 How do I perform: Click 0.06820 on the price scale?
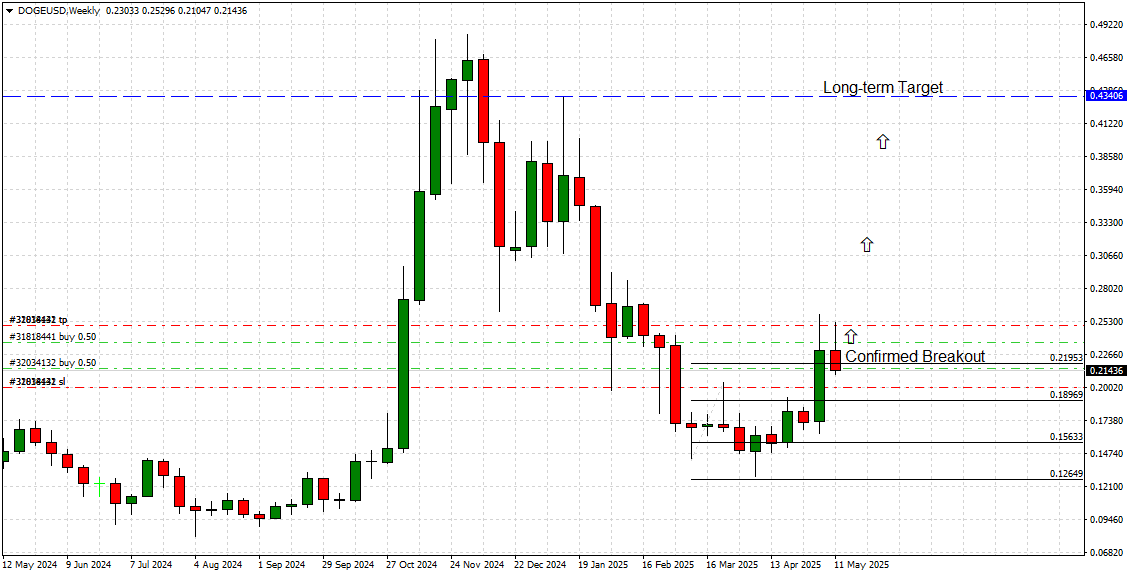(x=1108, y=553)
